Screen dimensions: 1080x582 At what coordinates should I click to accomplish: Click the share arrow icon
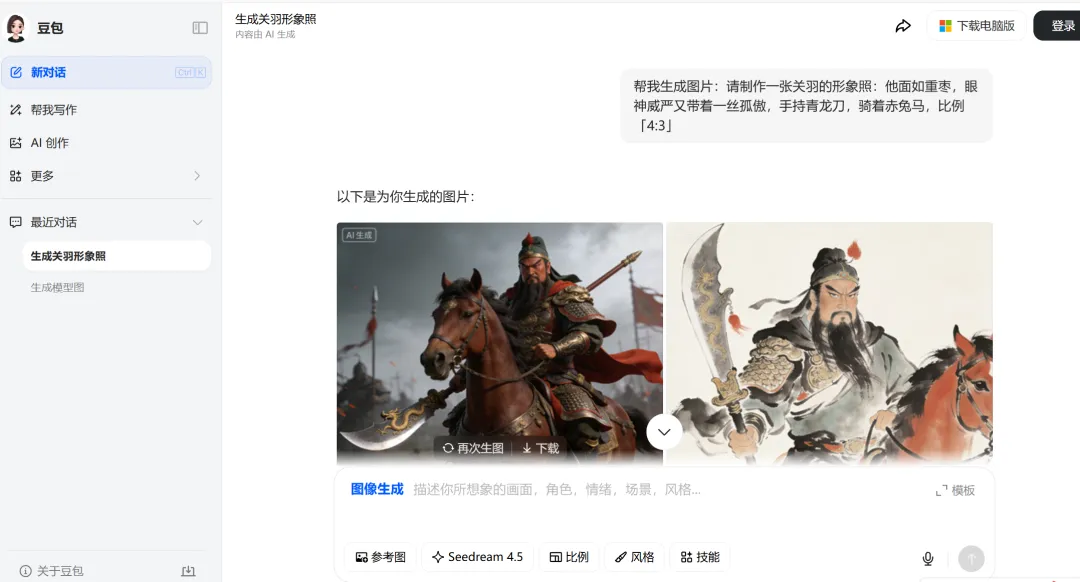click(903, 26)
